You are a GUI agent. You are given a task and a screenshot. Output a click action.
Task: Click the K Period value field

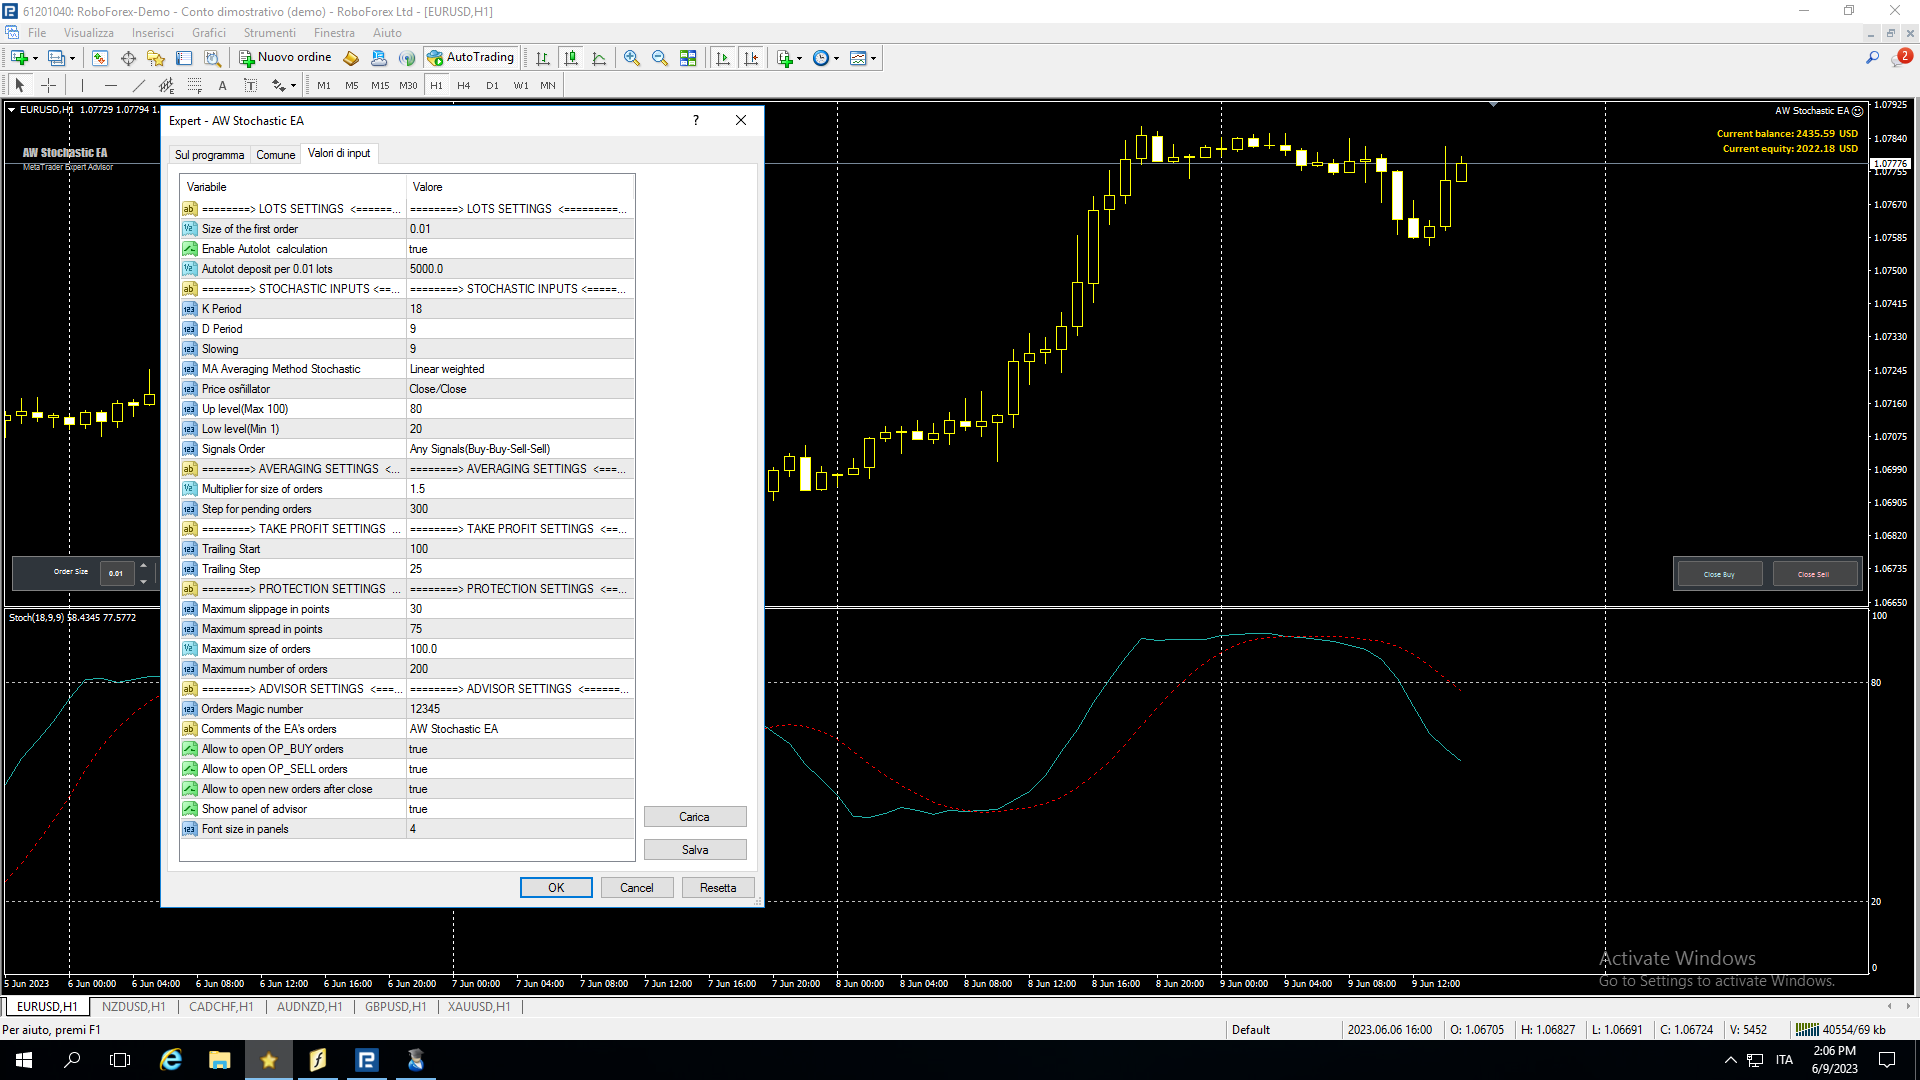(520, 309)
